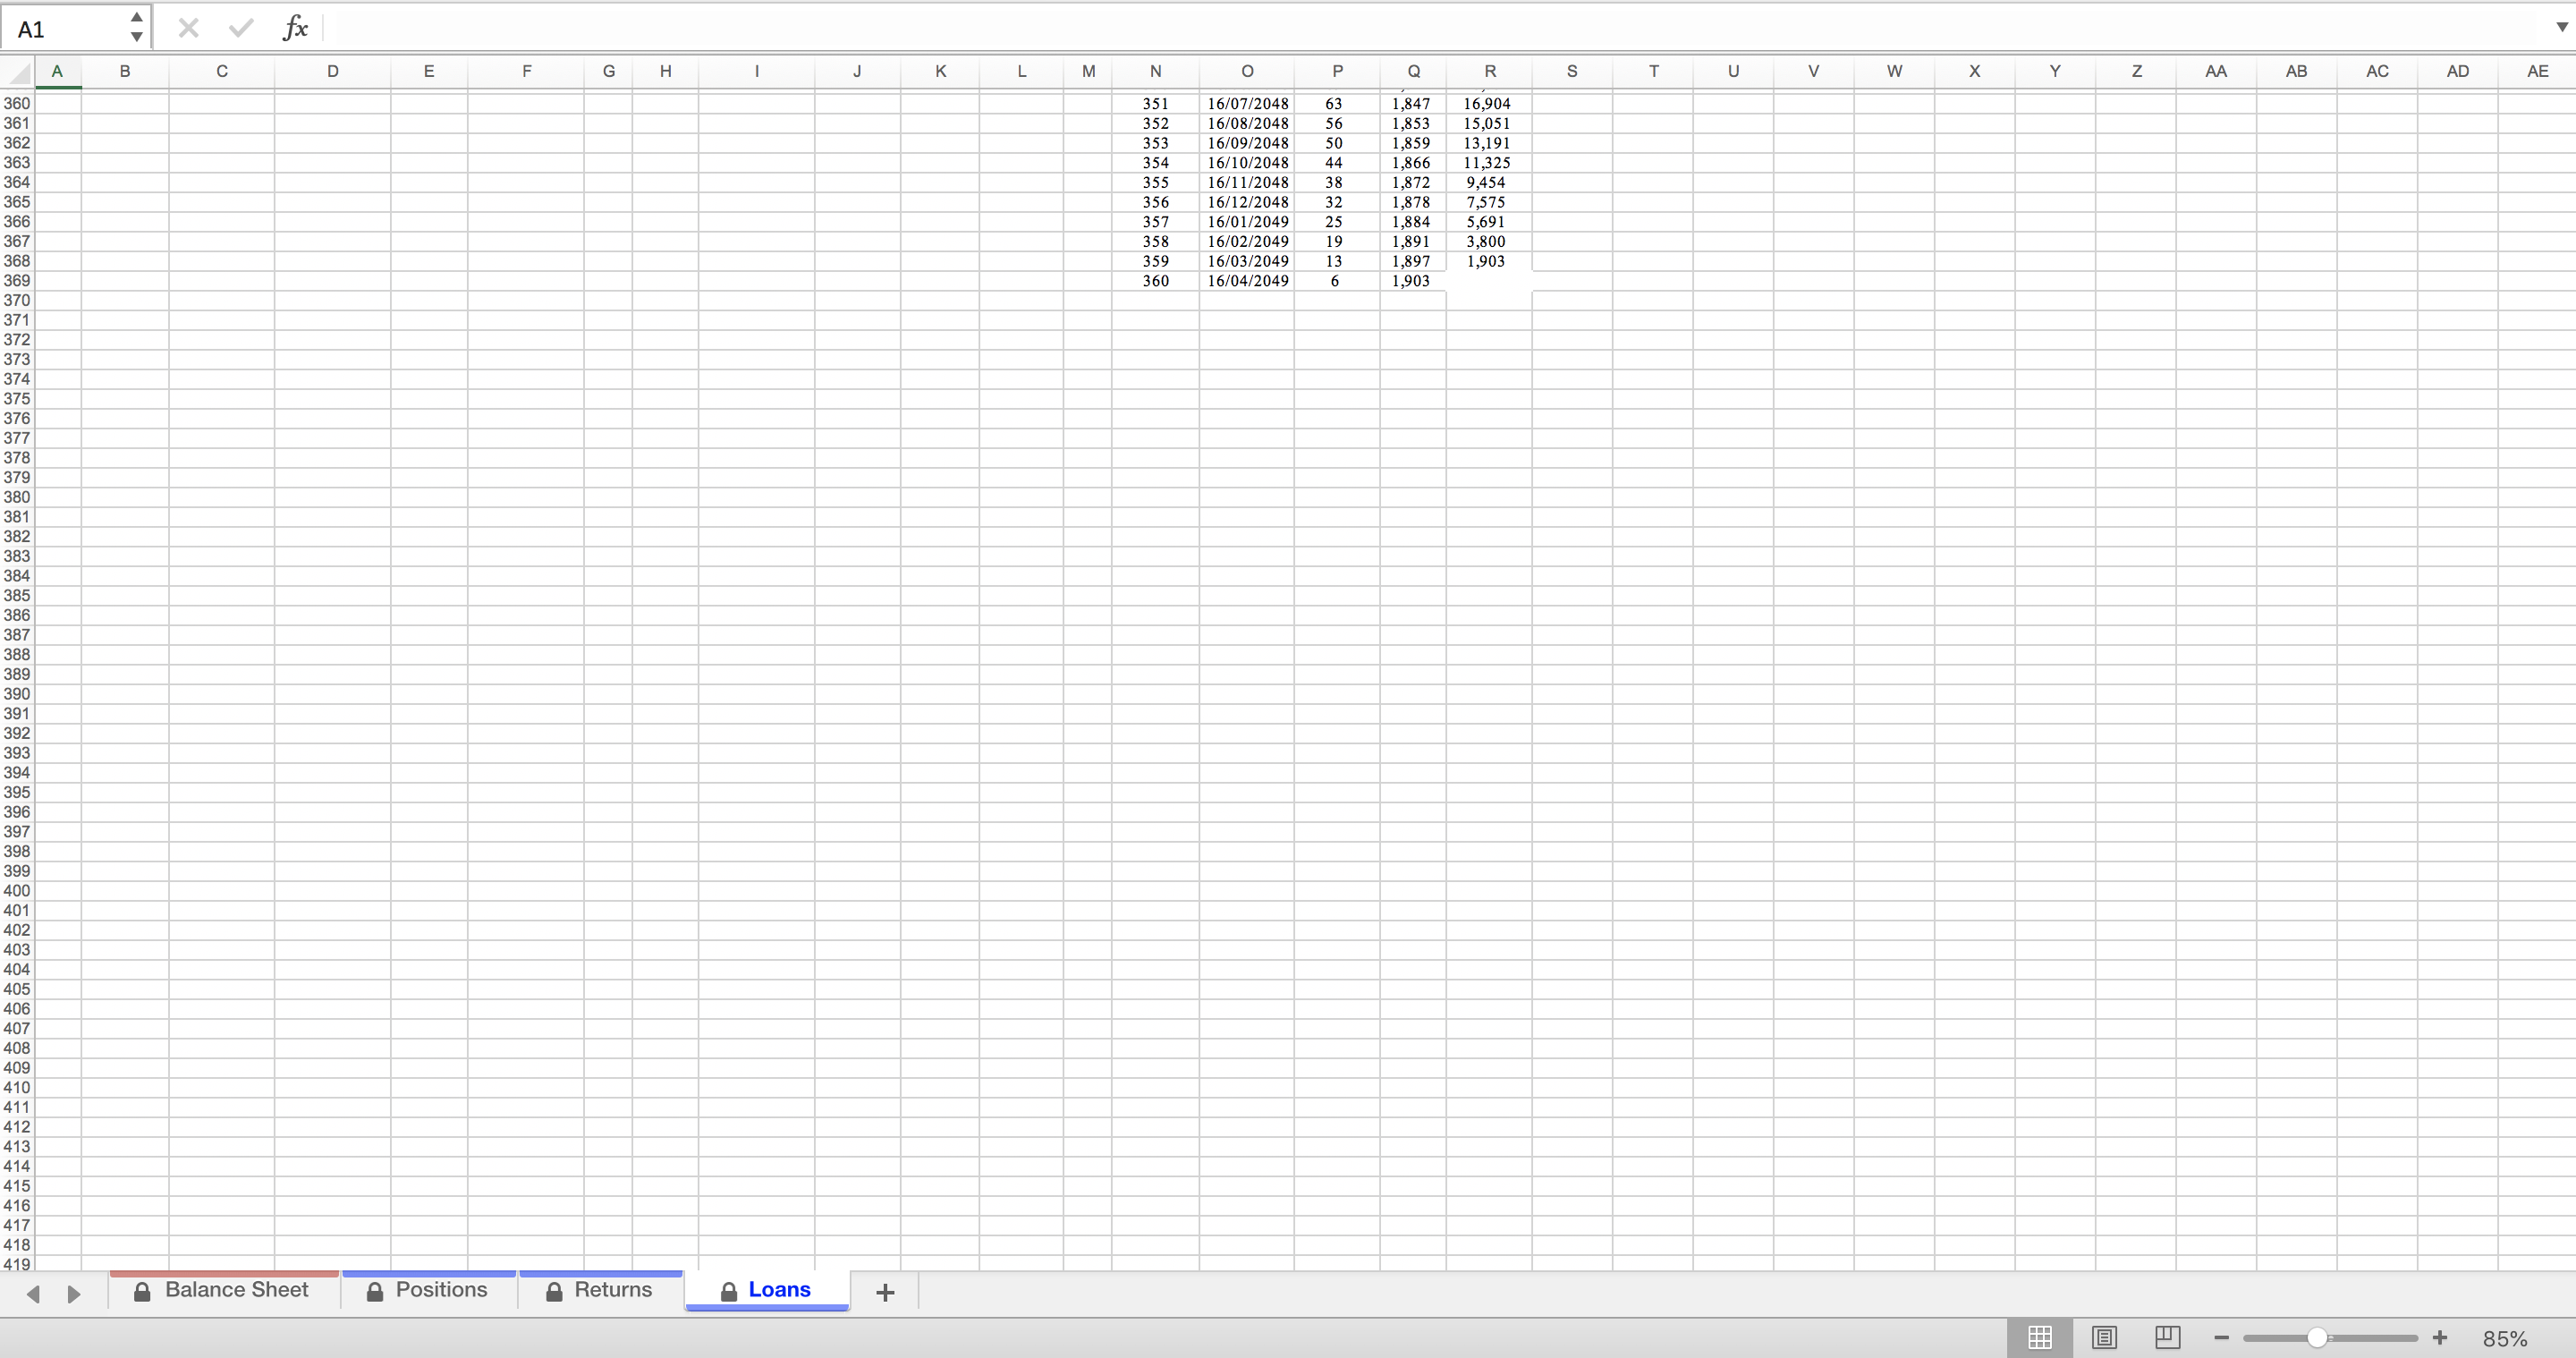
Task: Switch to the Positions sheet tab
Action: 428,1290
